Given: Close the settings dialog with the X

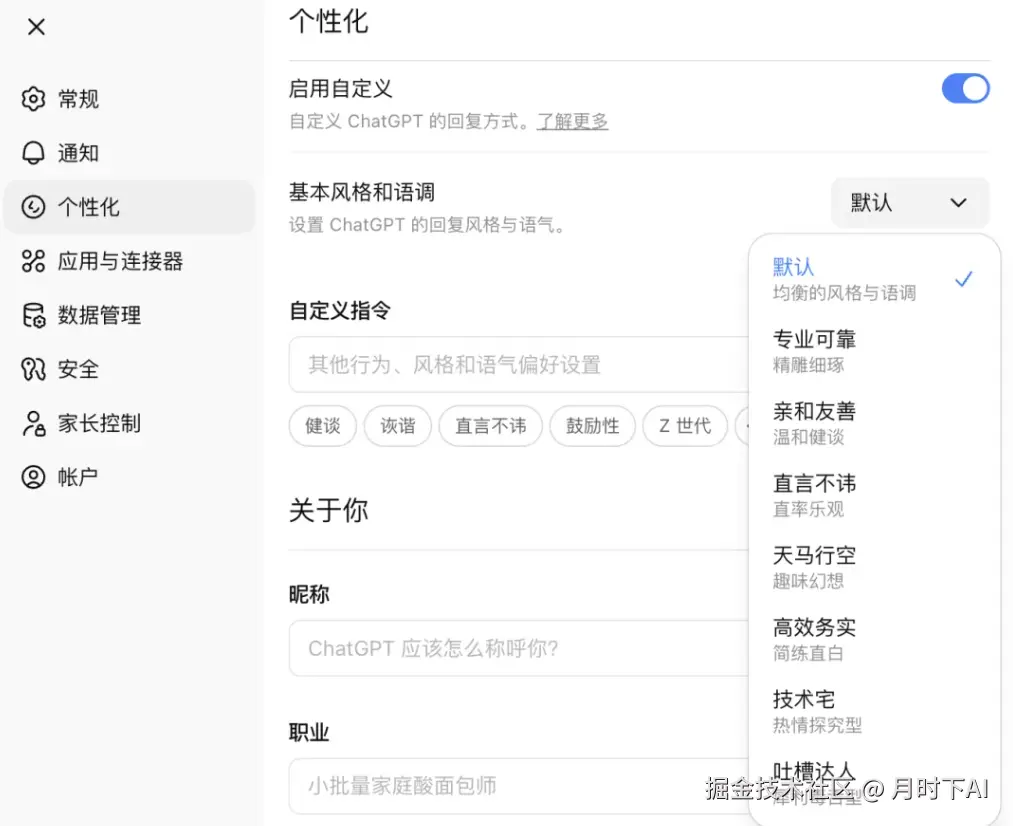Looking at the screenshot, I should click(36, 26).
